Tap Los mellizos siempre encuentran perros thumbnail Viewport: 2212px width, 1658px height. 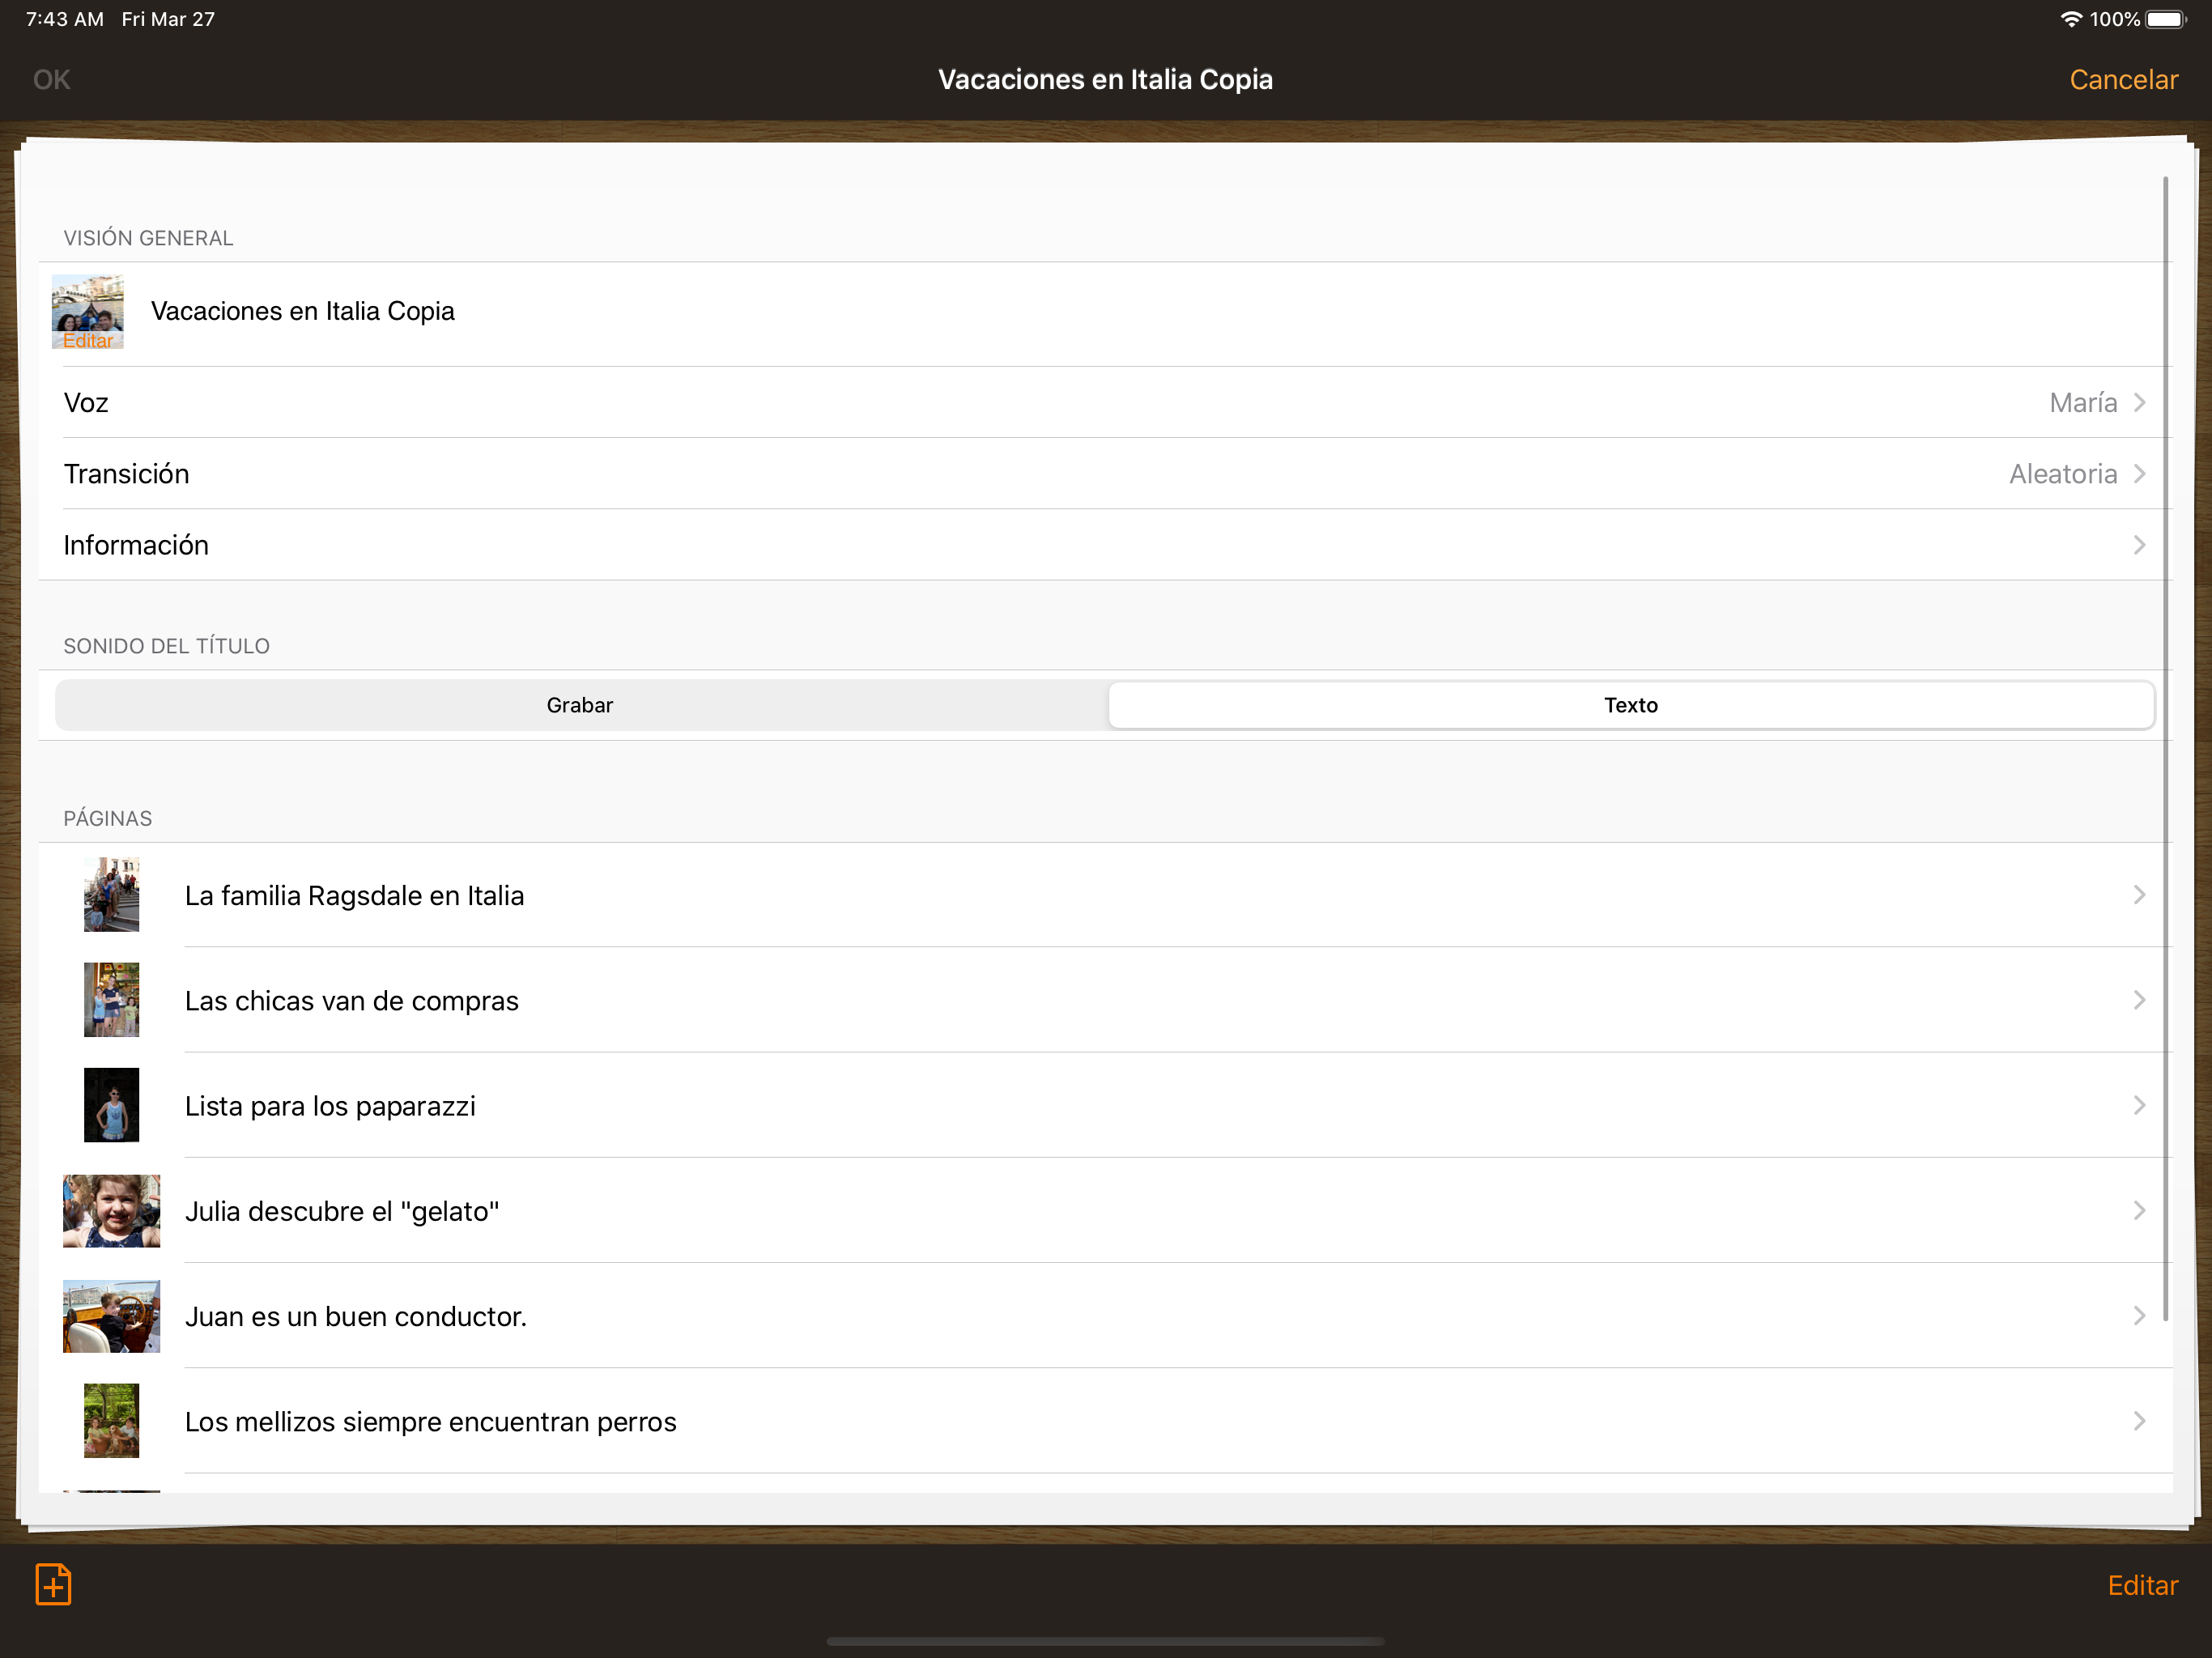(111, 1421)
